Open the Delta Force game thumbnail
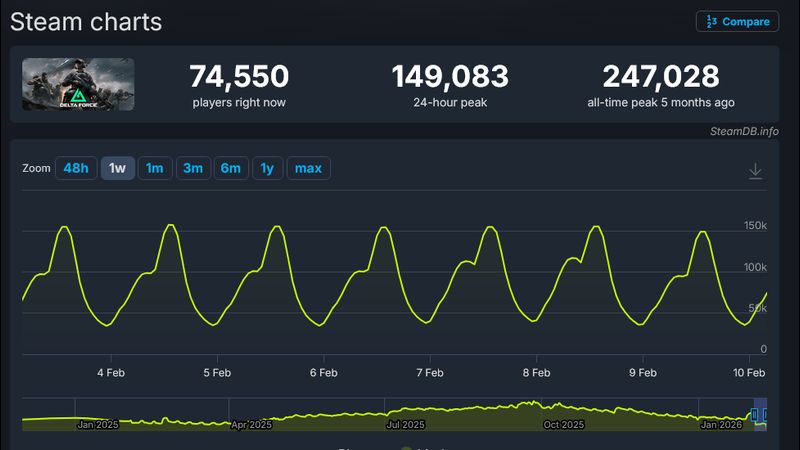The image size is (800, 450). pos(78,84)
